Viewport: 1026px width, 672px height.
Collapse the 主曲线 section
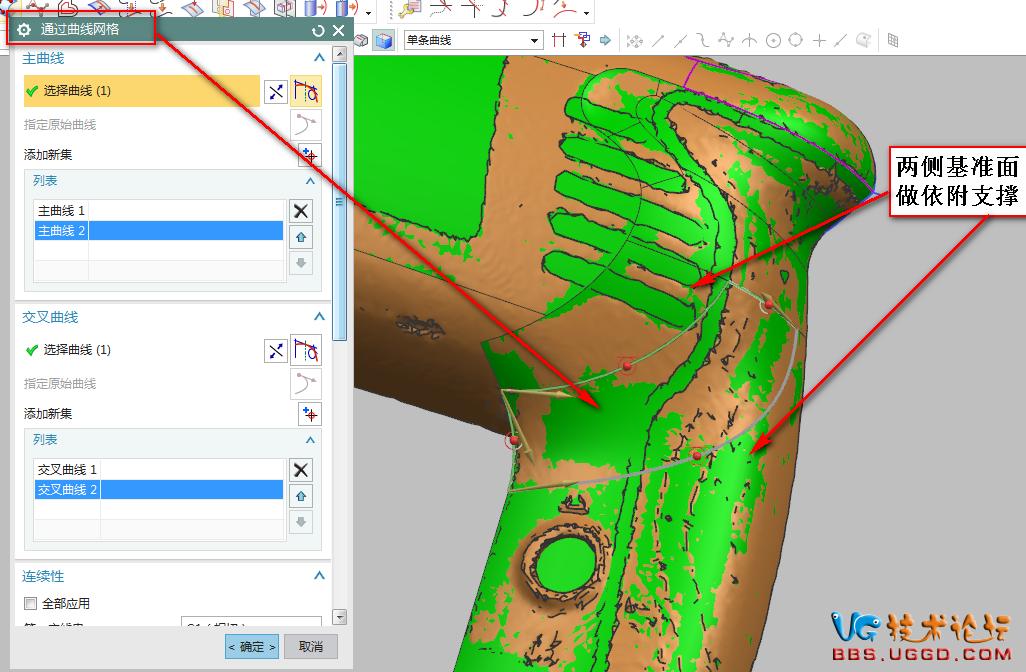pyautogui.click(x=319, y=59)
